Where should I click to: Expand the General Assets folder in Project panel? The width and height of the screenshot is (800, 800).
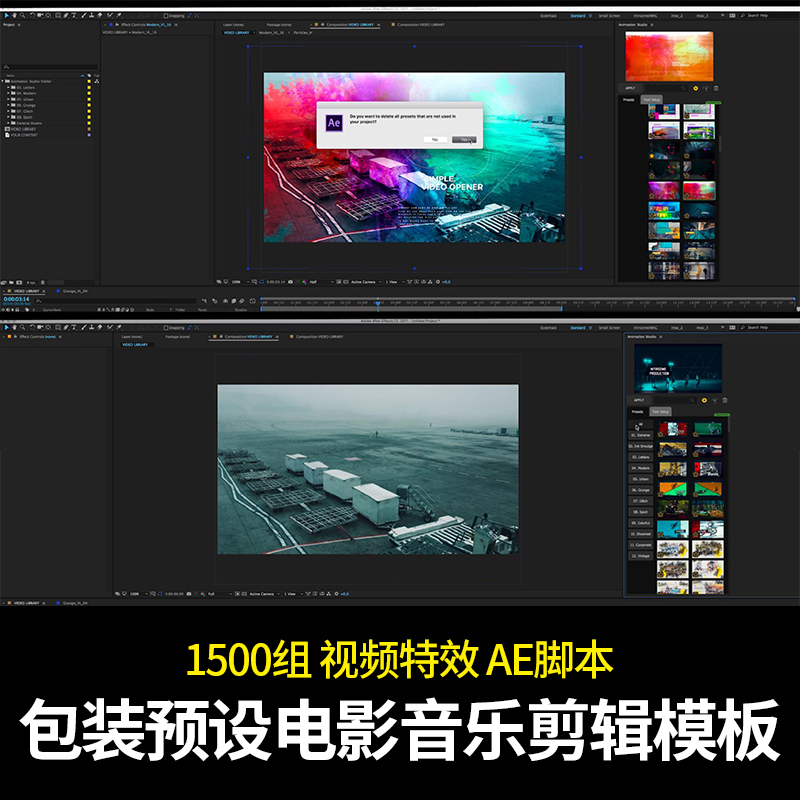8,123
